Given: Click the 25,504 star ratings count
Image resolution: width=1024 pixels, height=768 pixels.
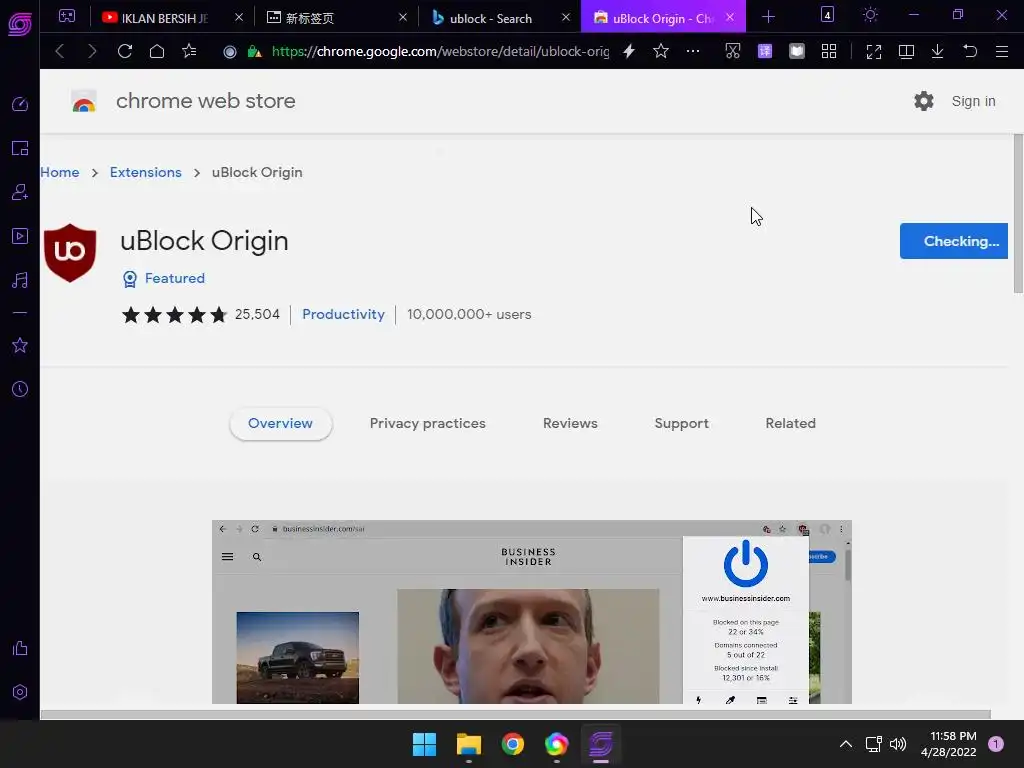Looking at the screenshot, I should [x=257, y=314].
